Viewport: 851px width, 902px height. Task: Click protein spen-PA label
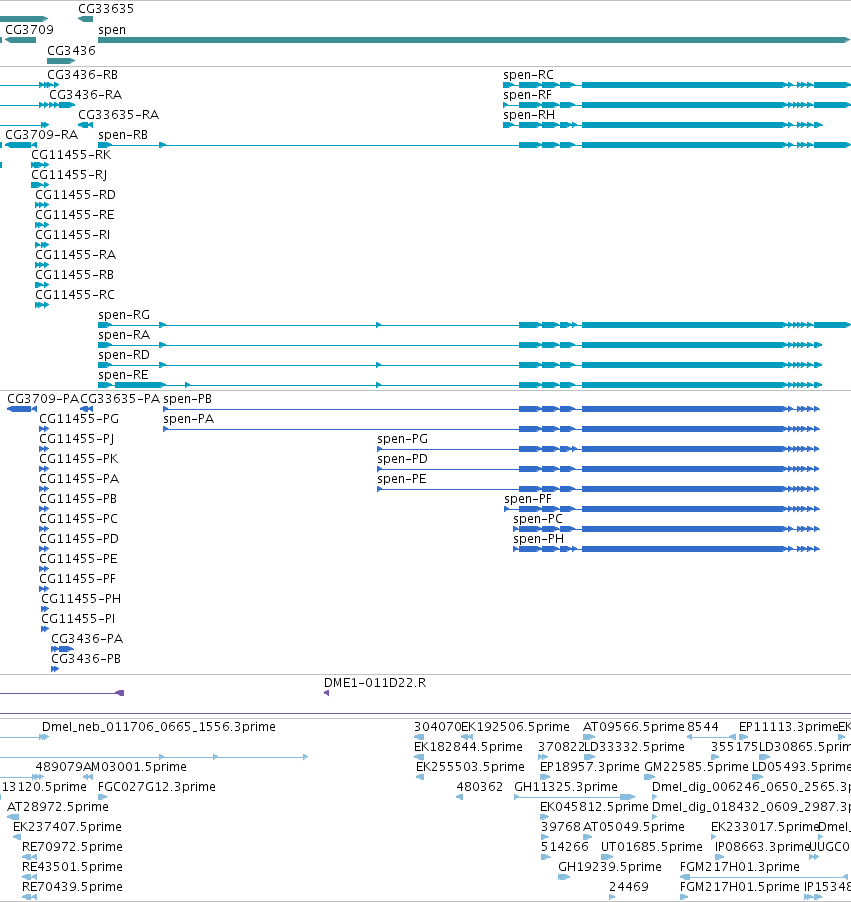tap(189, 419)
